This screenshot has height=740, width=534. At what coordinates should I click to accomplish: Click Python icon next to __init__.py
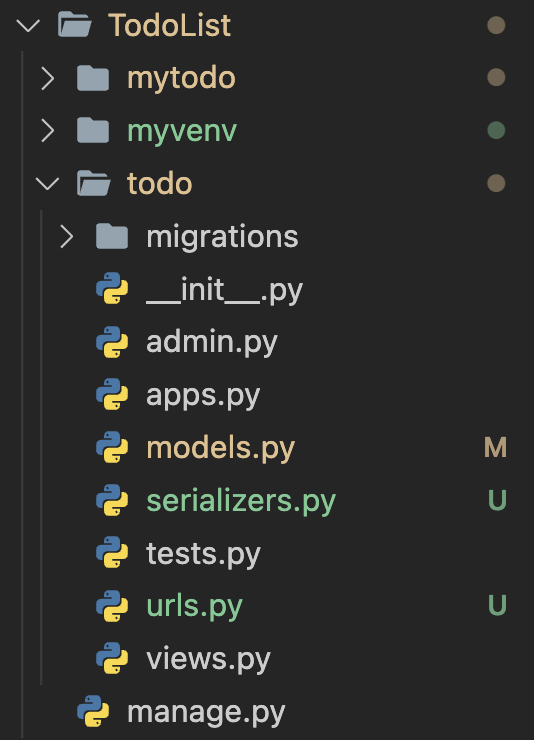tap(112, 289)
